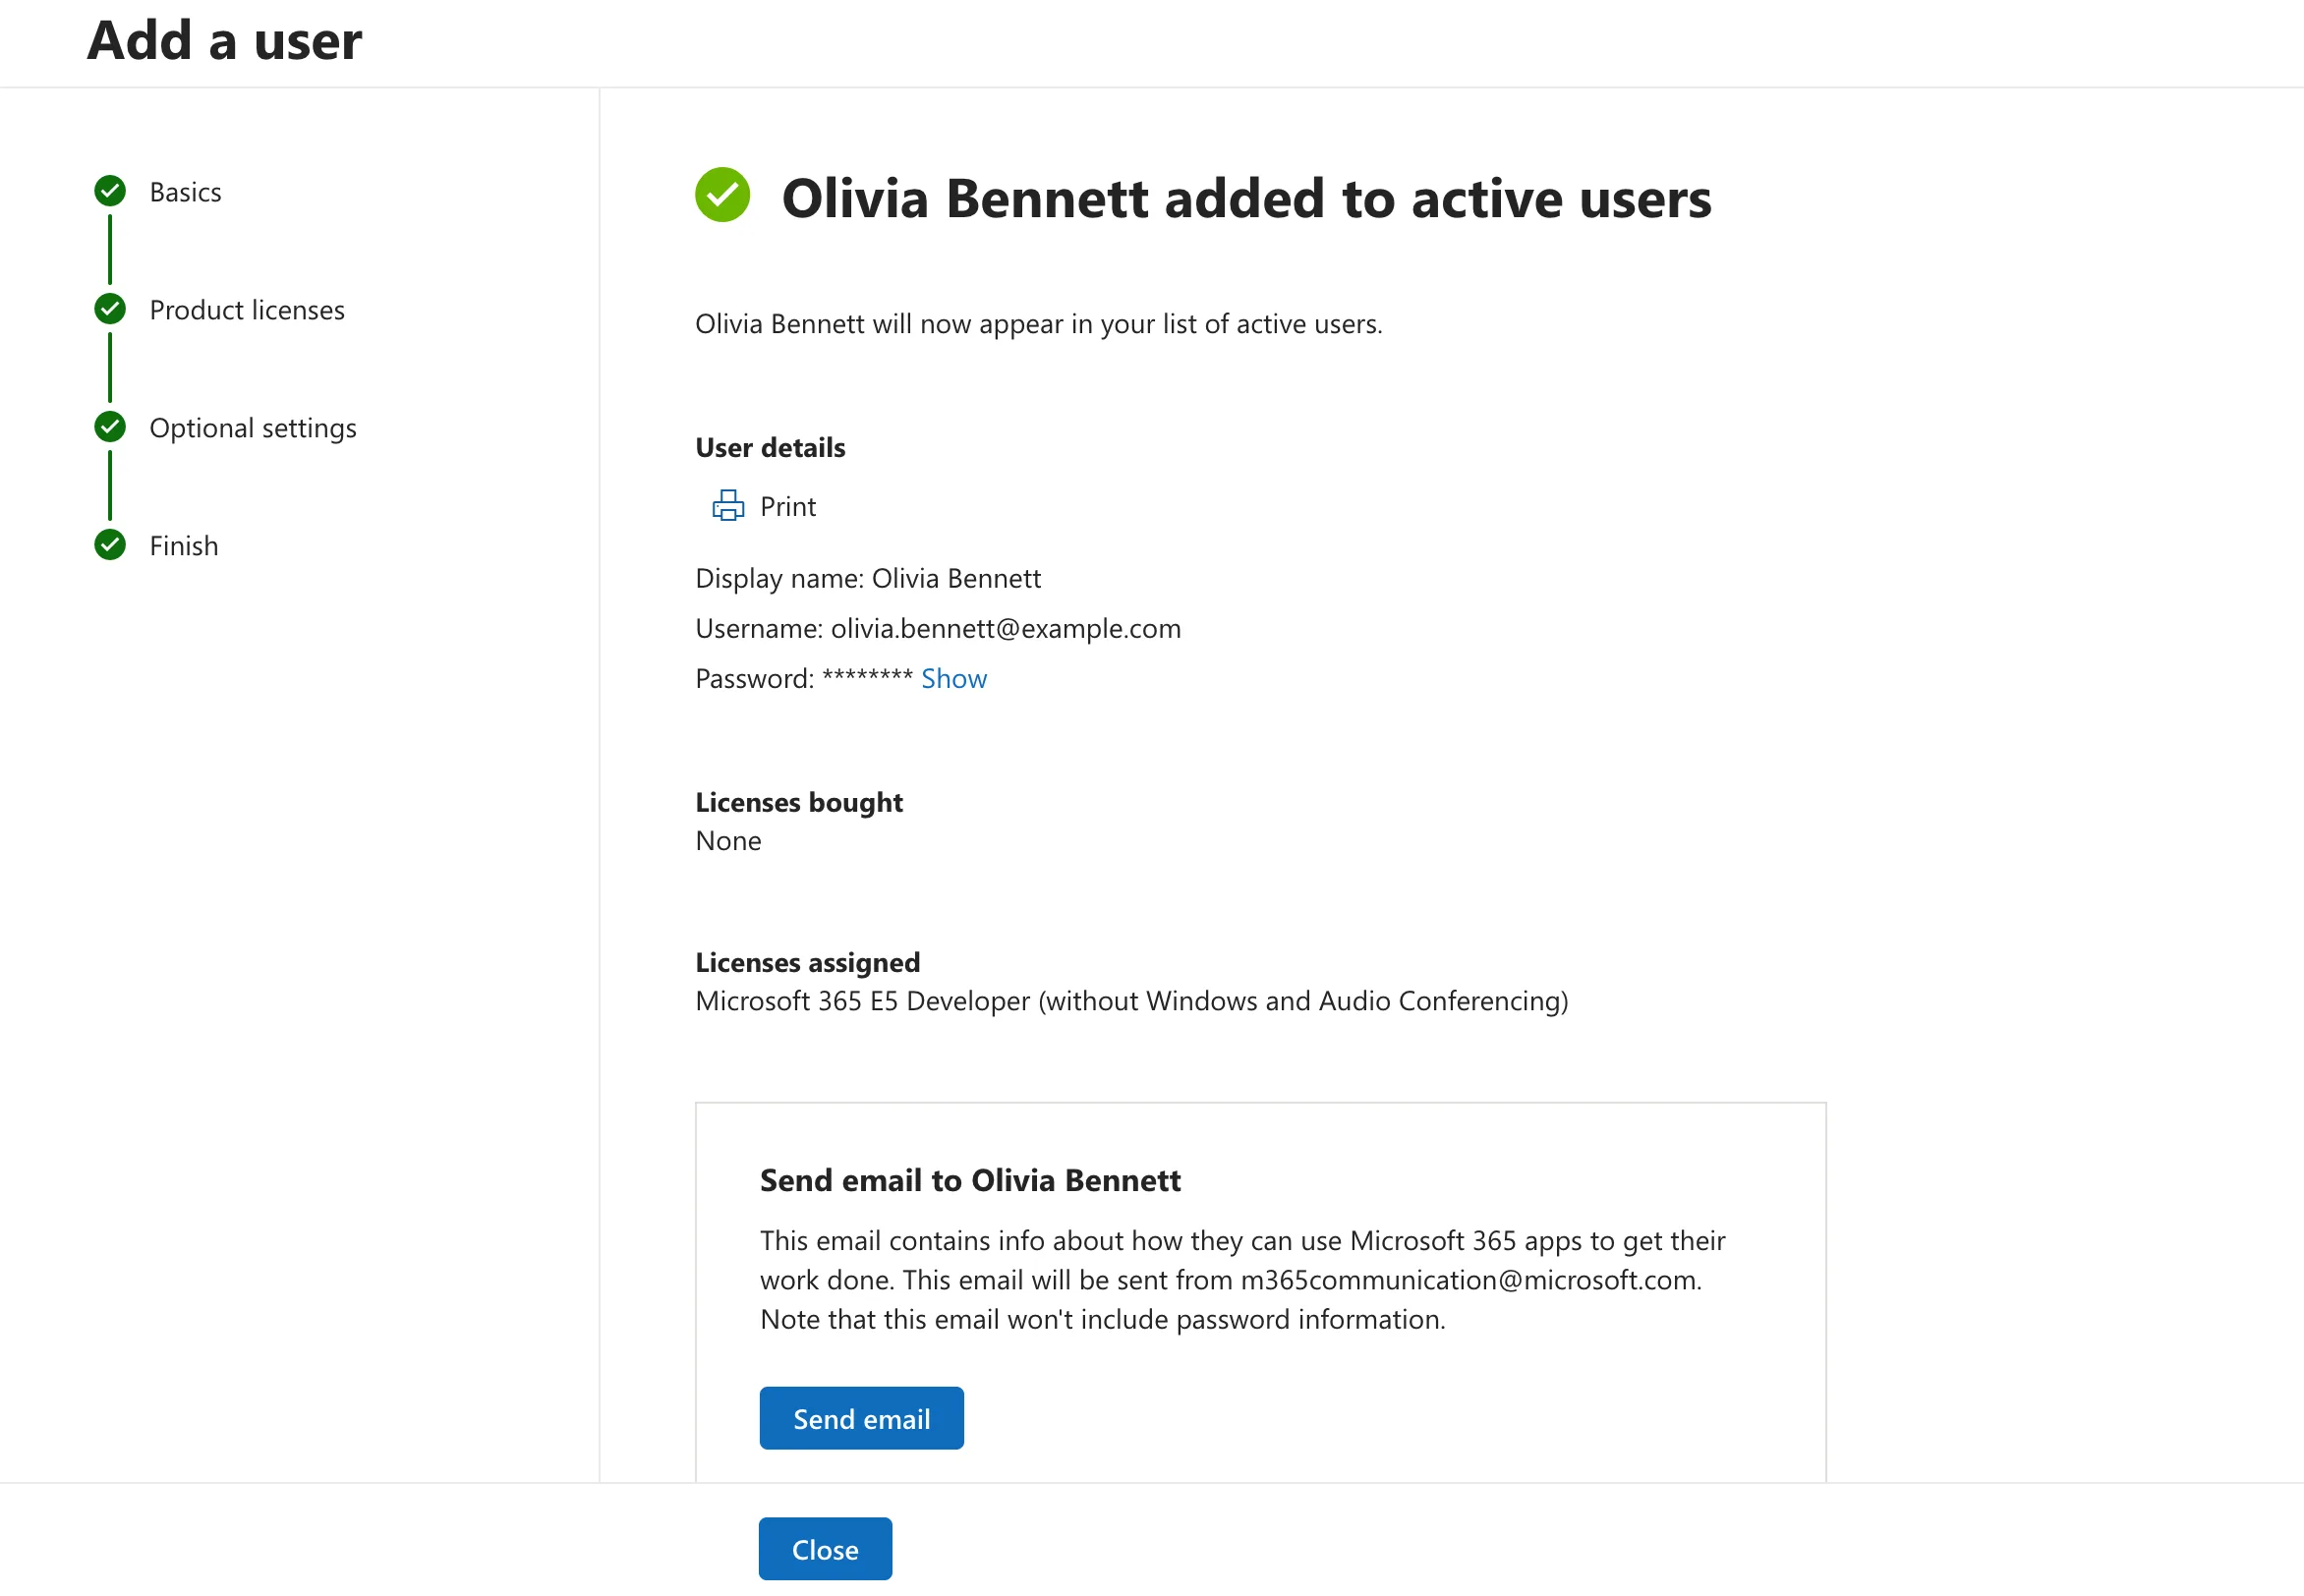This screenshot has width=2304, height=1596.
Task: Go to Product licenses step
Action: click(x=247, y=310)
